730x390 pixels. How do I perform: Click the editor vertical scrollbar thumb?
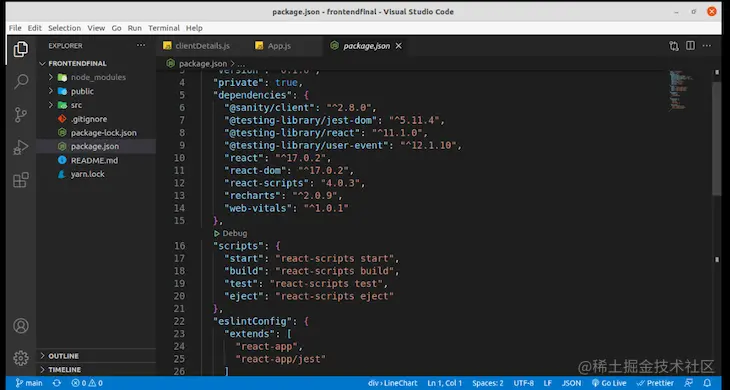[x=716, y=139]
